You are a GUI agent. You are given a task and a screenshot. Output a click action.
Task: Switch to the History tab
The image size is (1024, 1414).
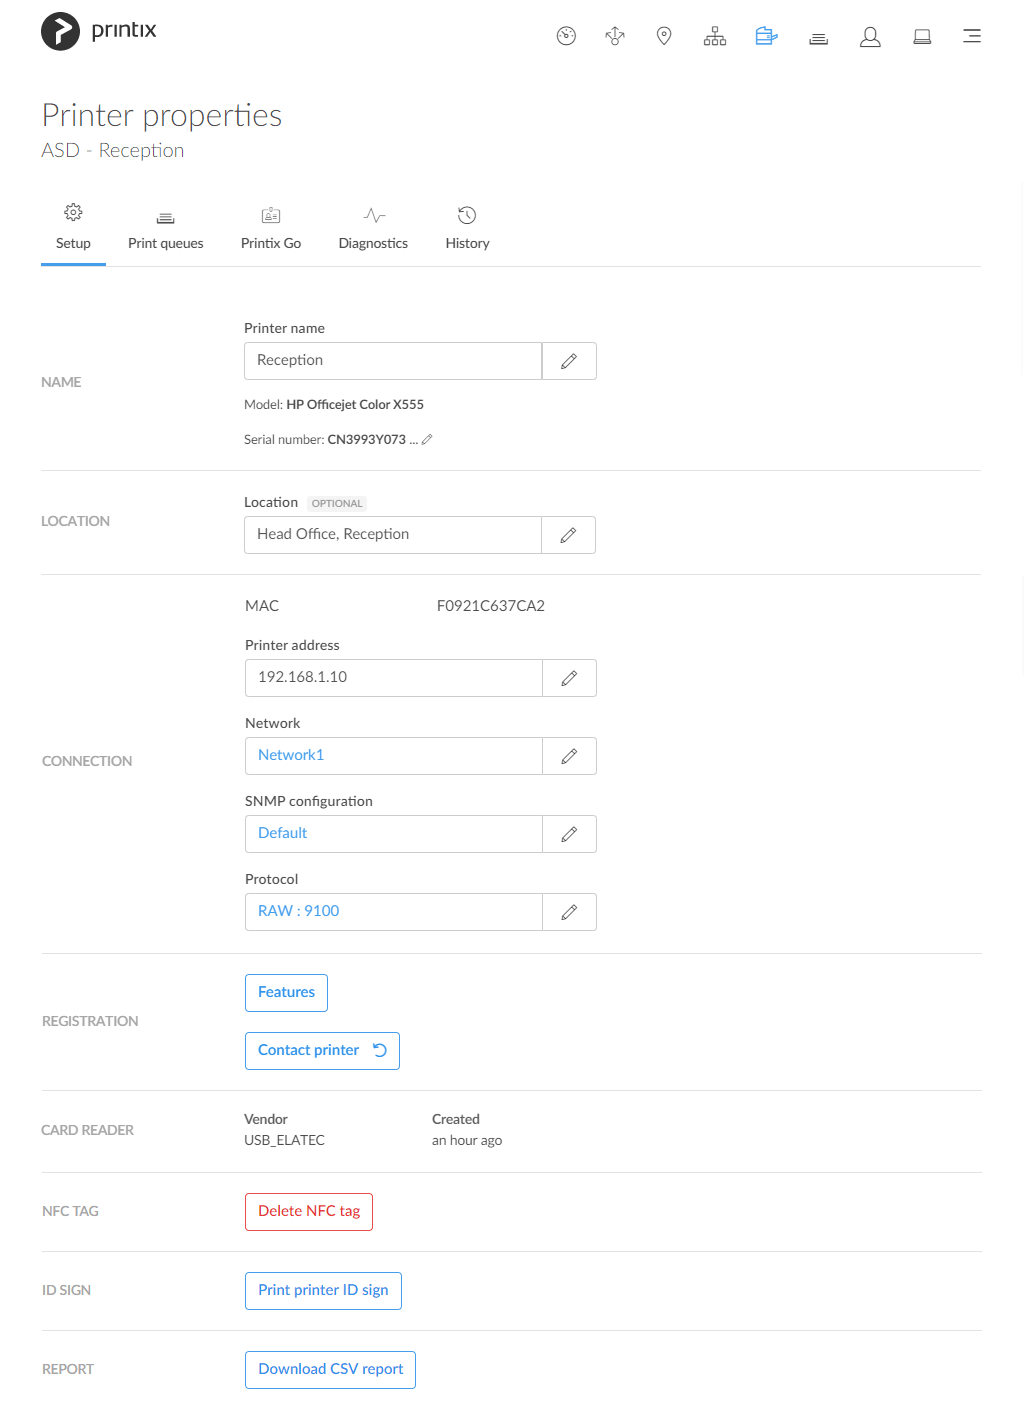coord(467,229)
